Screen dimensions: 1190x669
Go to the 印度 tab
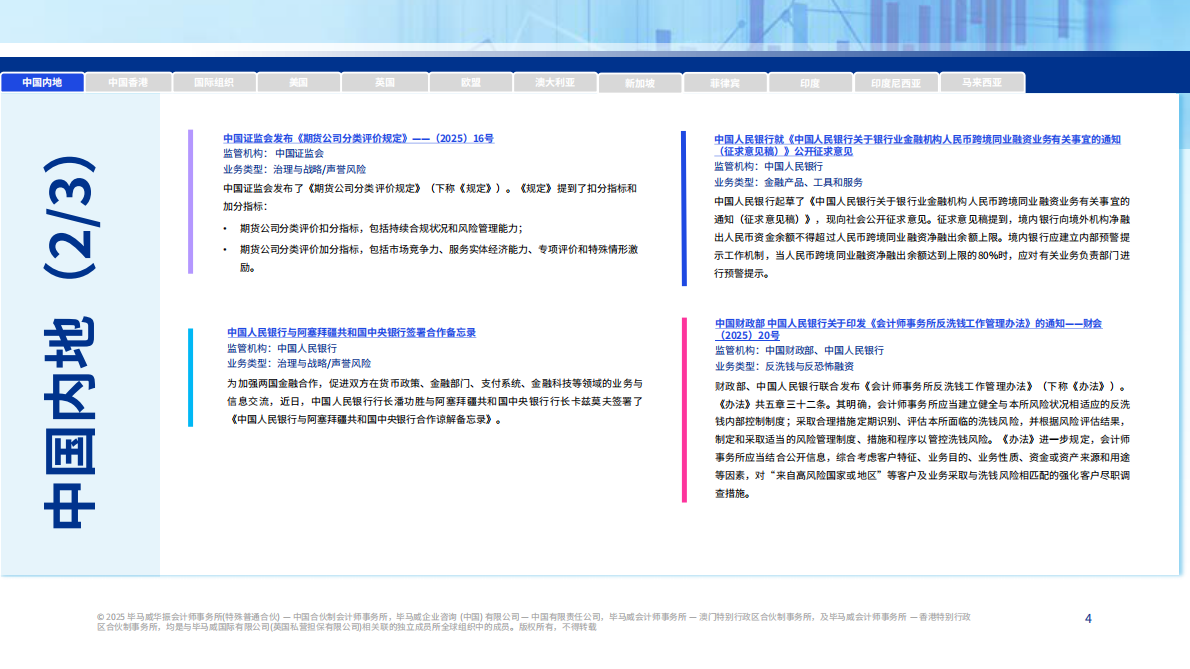pyautogui.click(x=810, y=84)
